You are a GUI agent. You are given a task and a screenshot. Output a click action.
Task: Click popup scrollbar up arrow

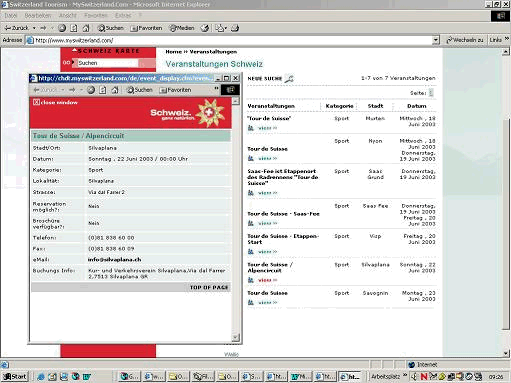point(236,101)
